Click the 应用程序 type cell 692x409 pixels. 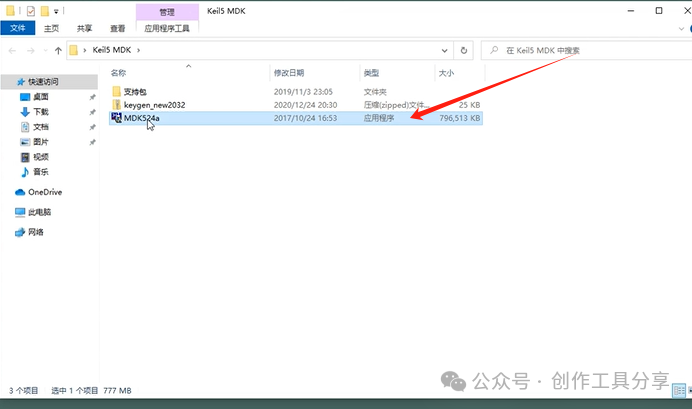tap(379, 118)
